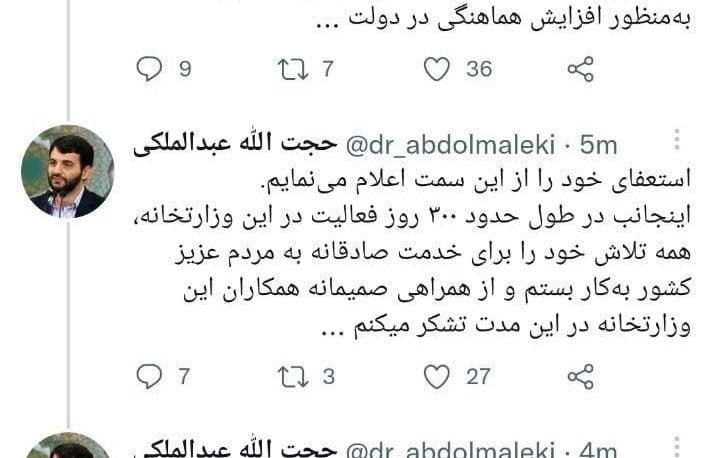
Task: Share the tweet with 27 likes
Action: coord(581,377)
